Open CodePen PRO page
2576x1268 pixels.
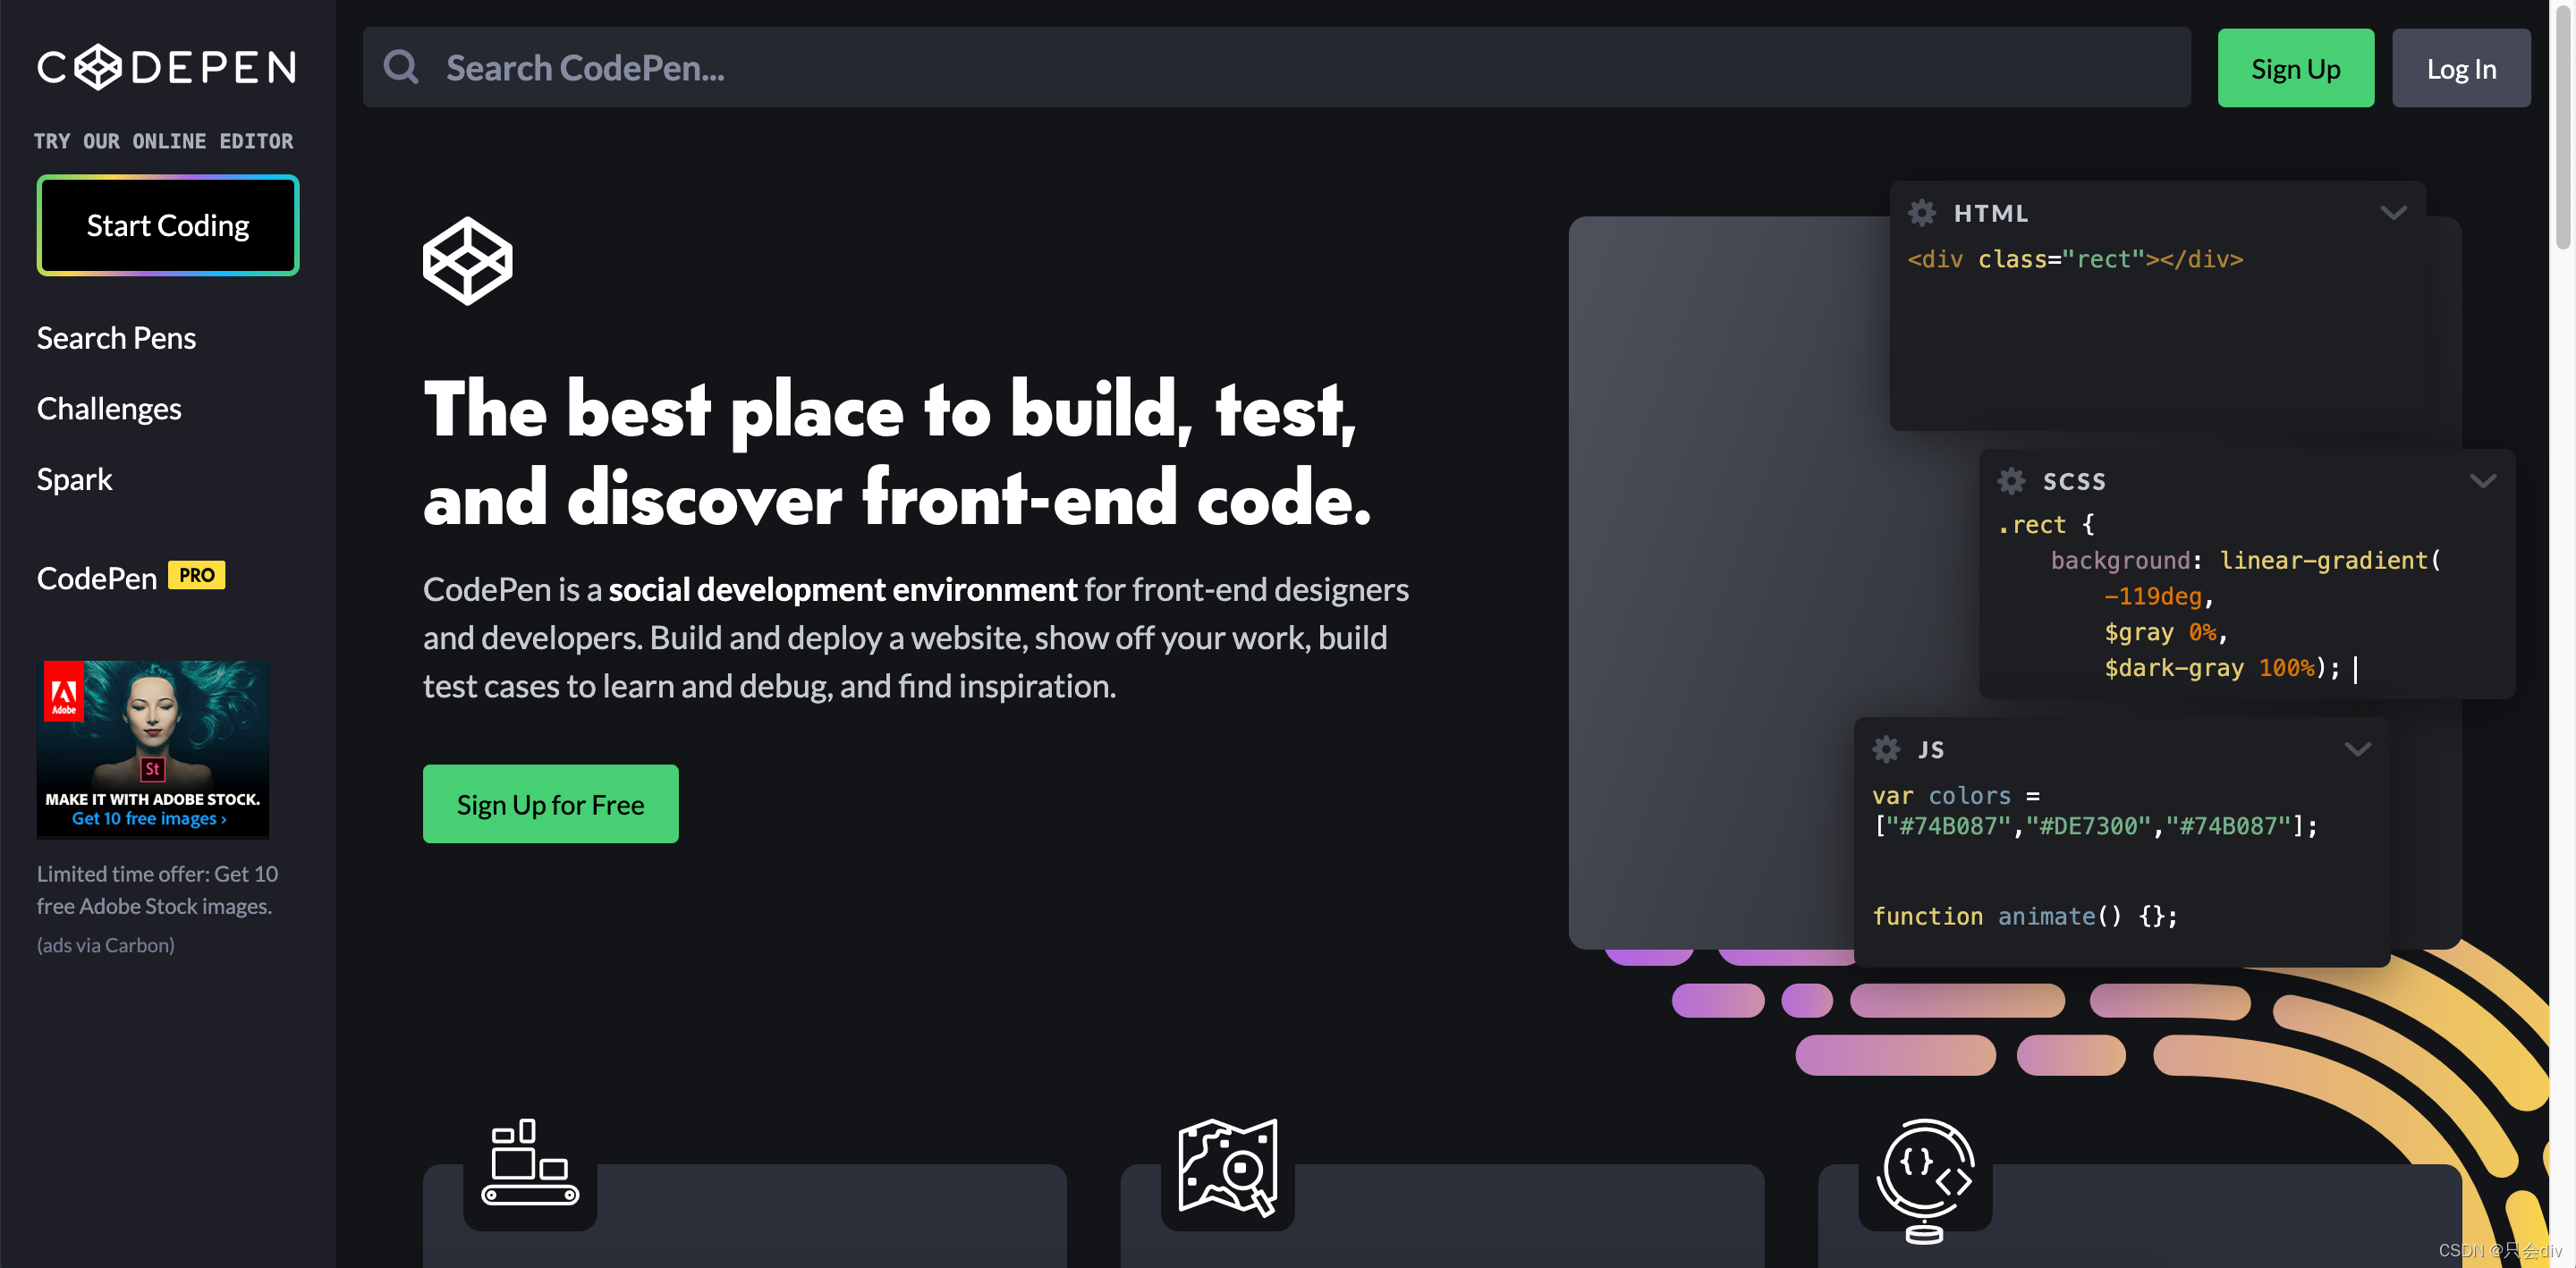[x=130, y=577]
